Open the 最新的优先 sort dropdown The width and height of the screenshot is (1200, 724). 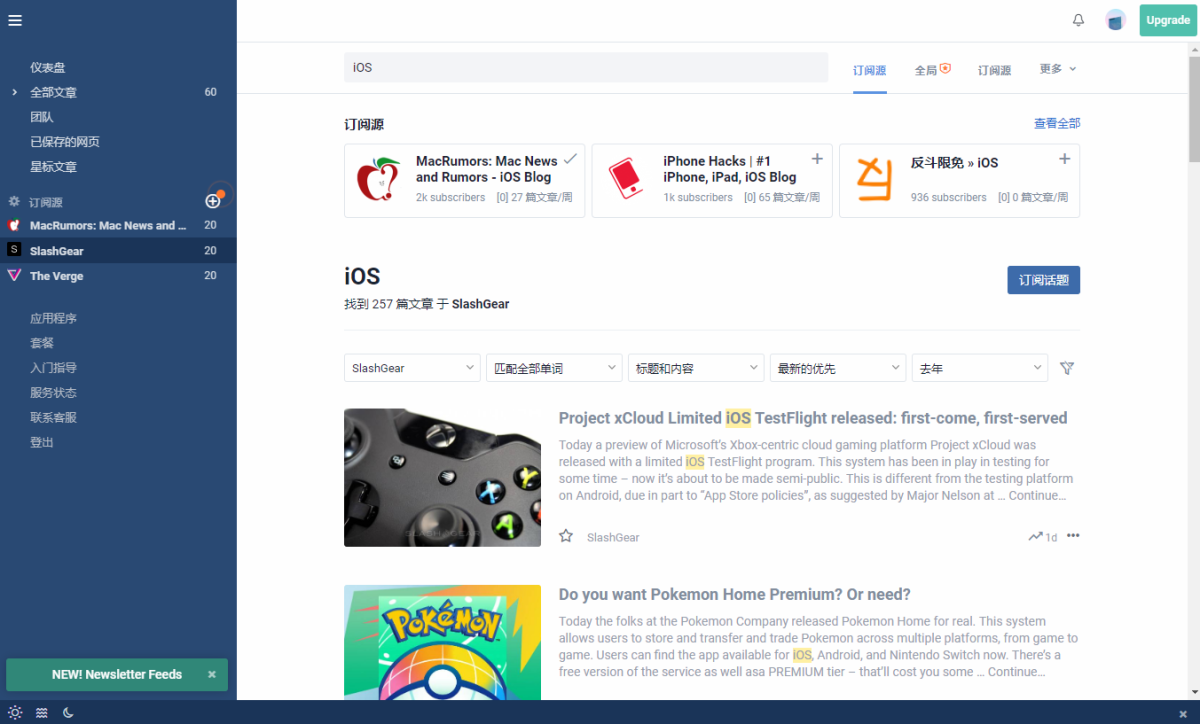(839, 368)
